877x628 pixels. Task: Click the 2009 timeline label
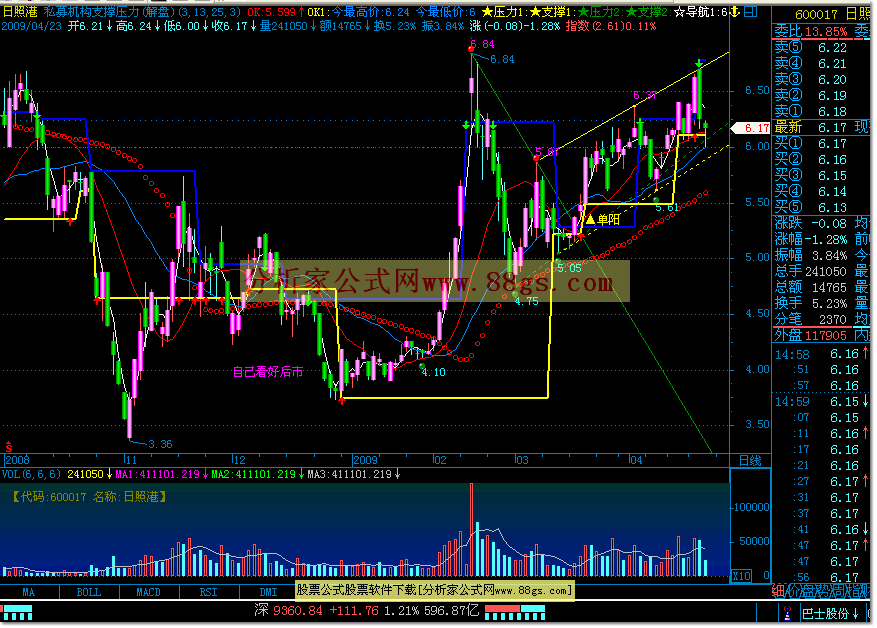366,460
